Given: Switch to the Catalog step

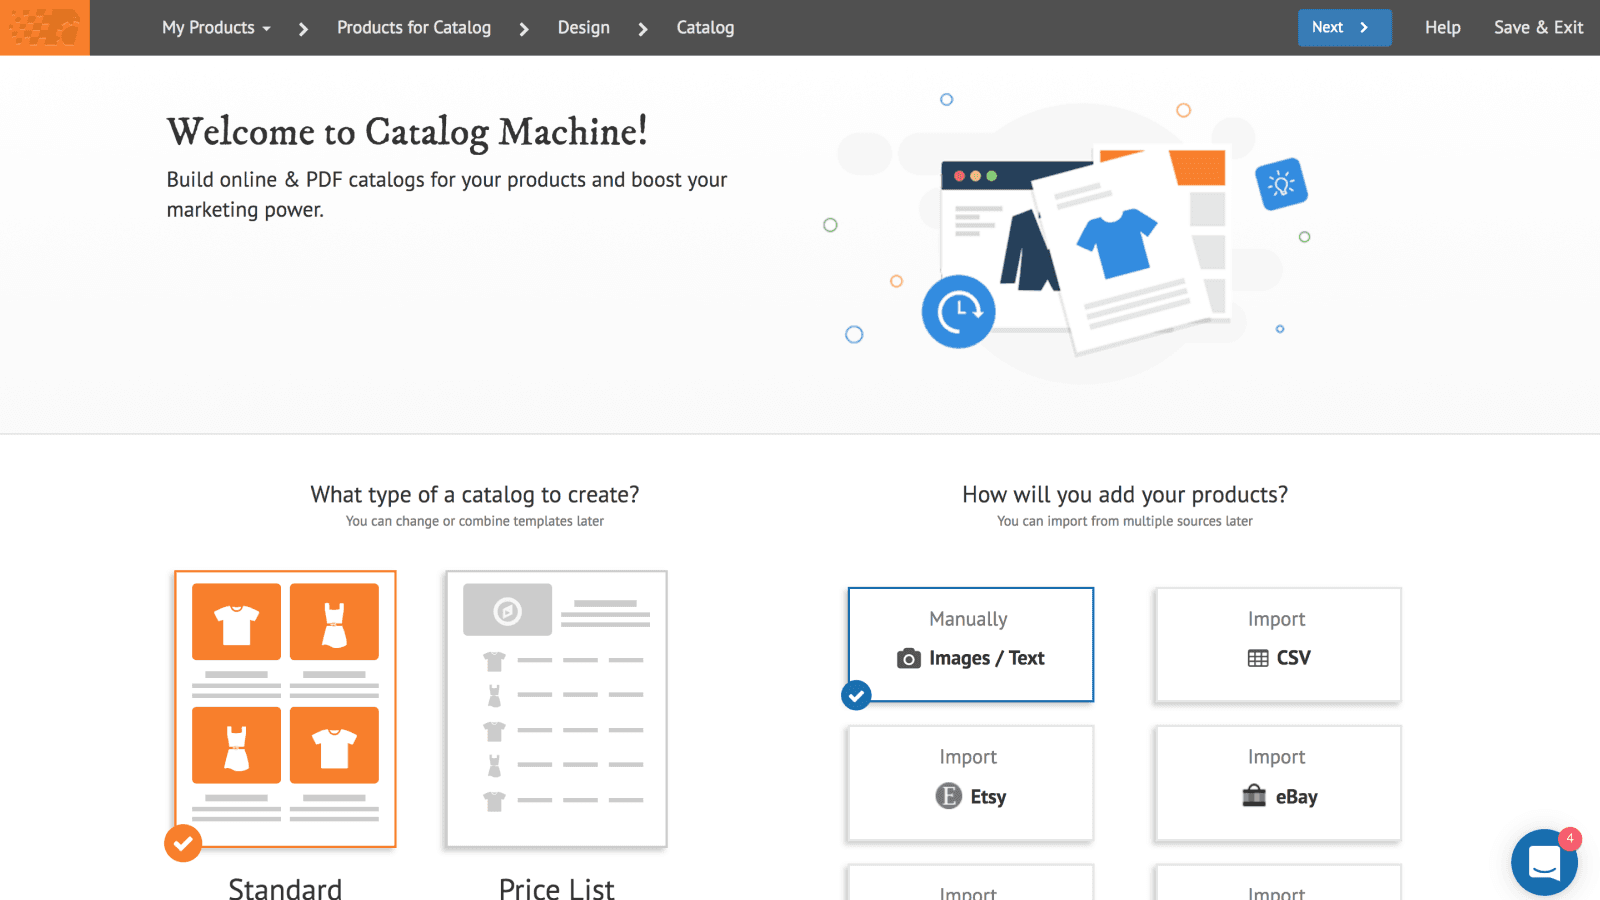Looking at the screenshot, I should pyautogui.click(x=705, y=28).
